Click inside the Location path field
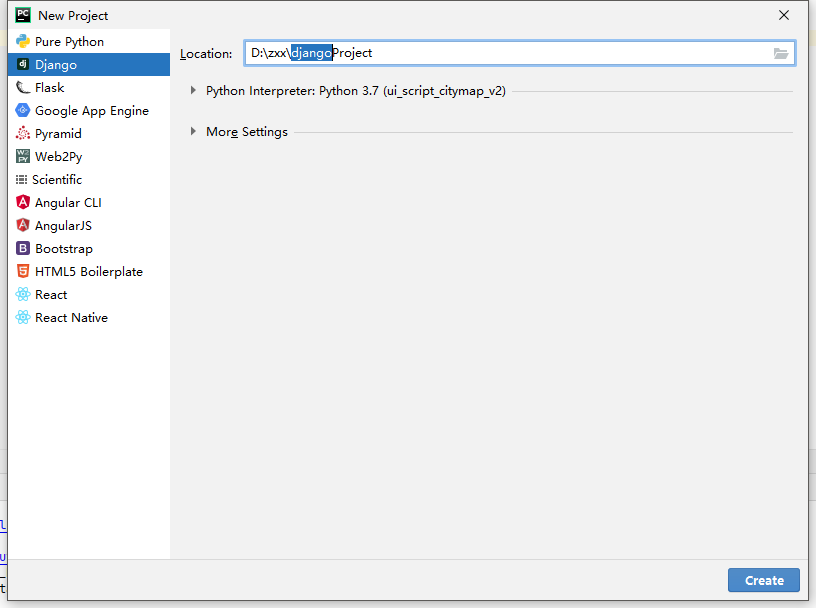Image resolution: width=816 pixels, height=608 pixels. click(x=519, y=53)
